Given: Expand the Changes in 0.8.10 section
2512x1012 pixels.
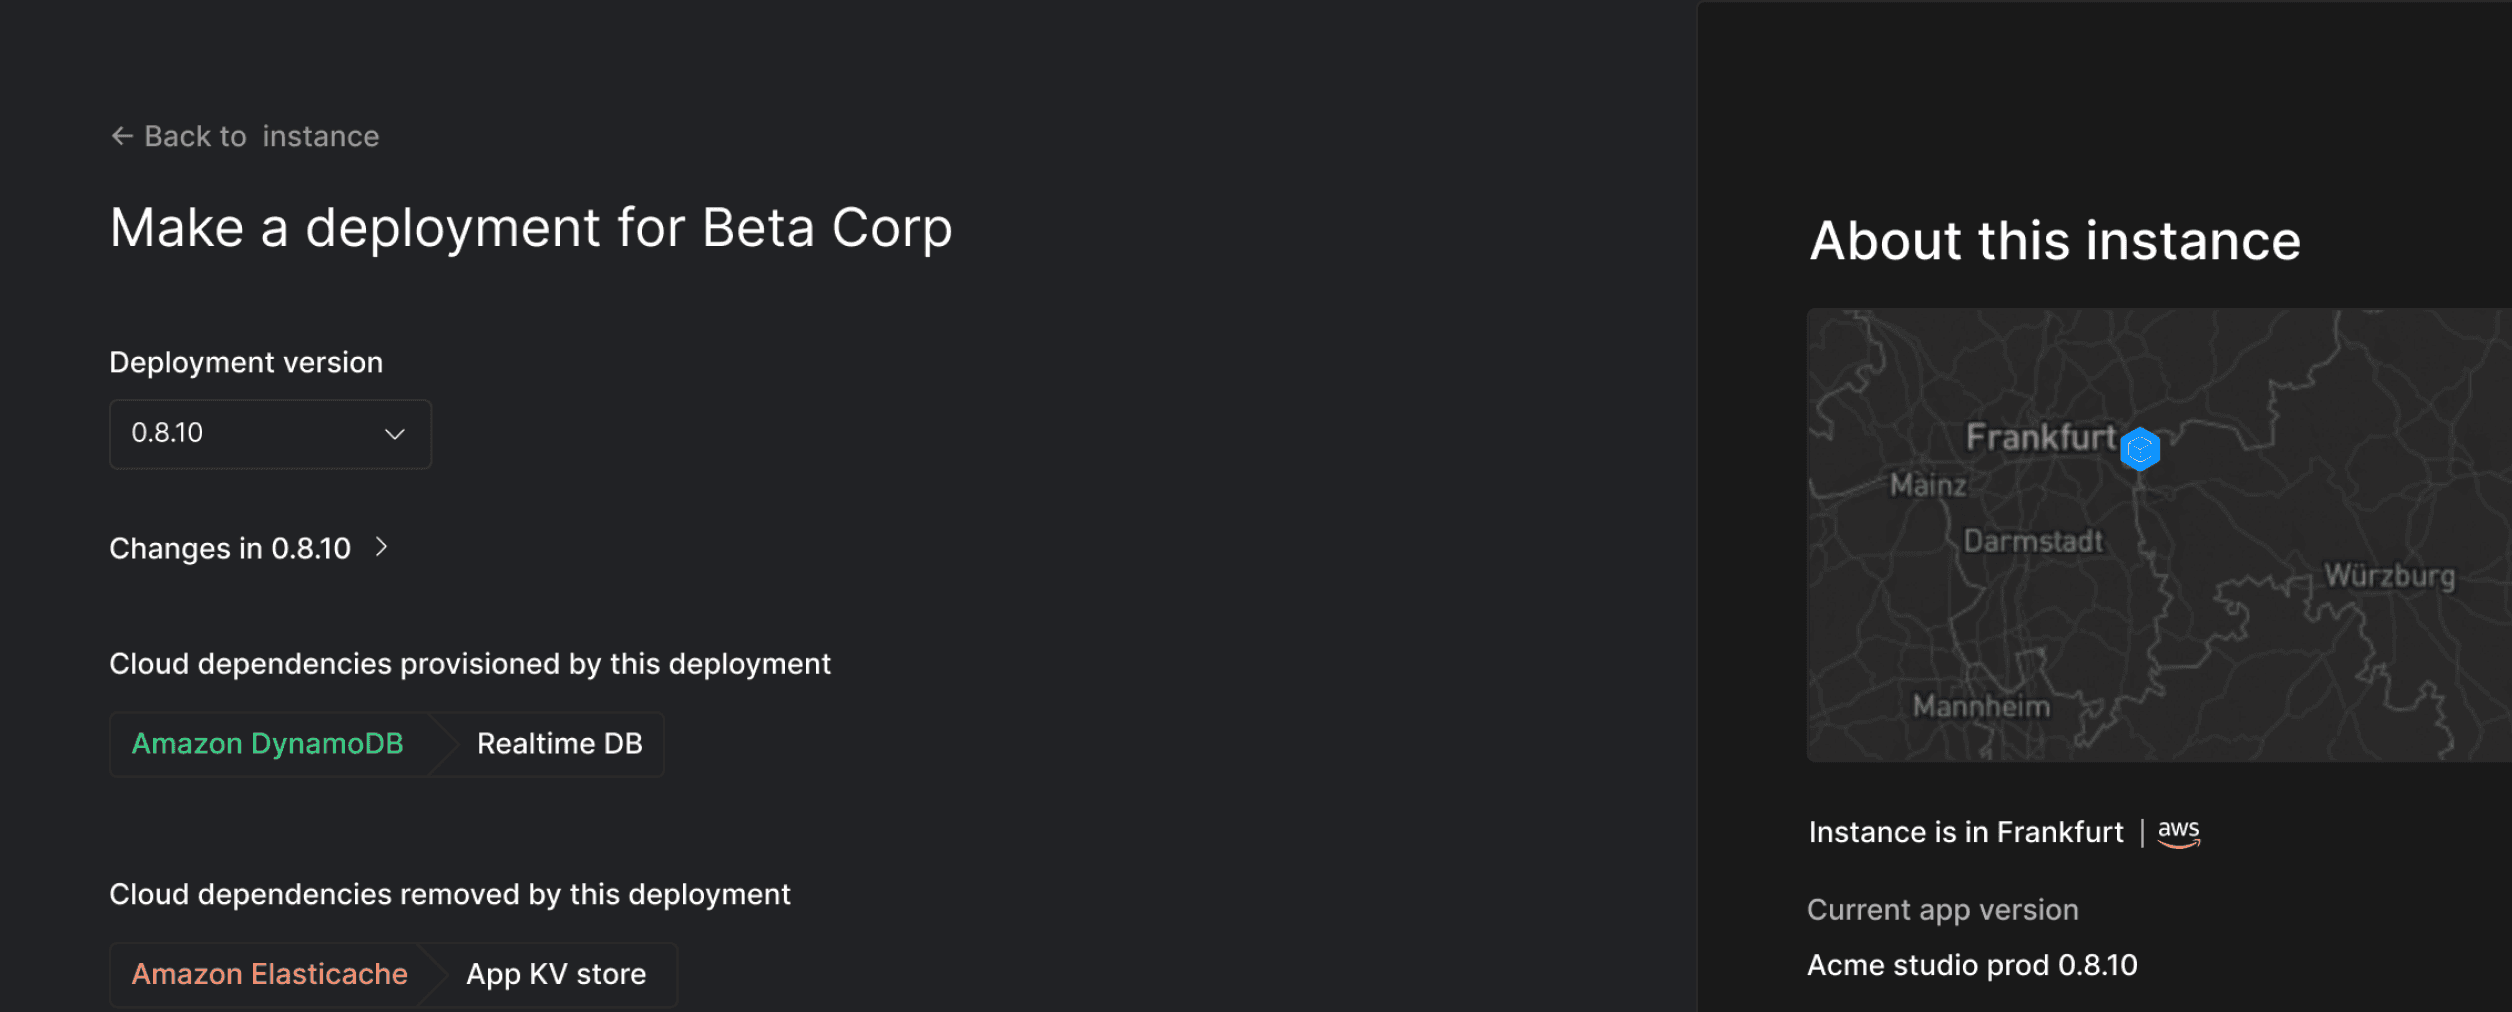Looking at the screenshot, I should click(x=230, y=548).
